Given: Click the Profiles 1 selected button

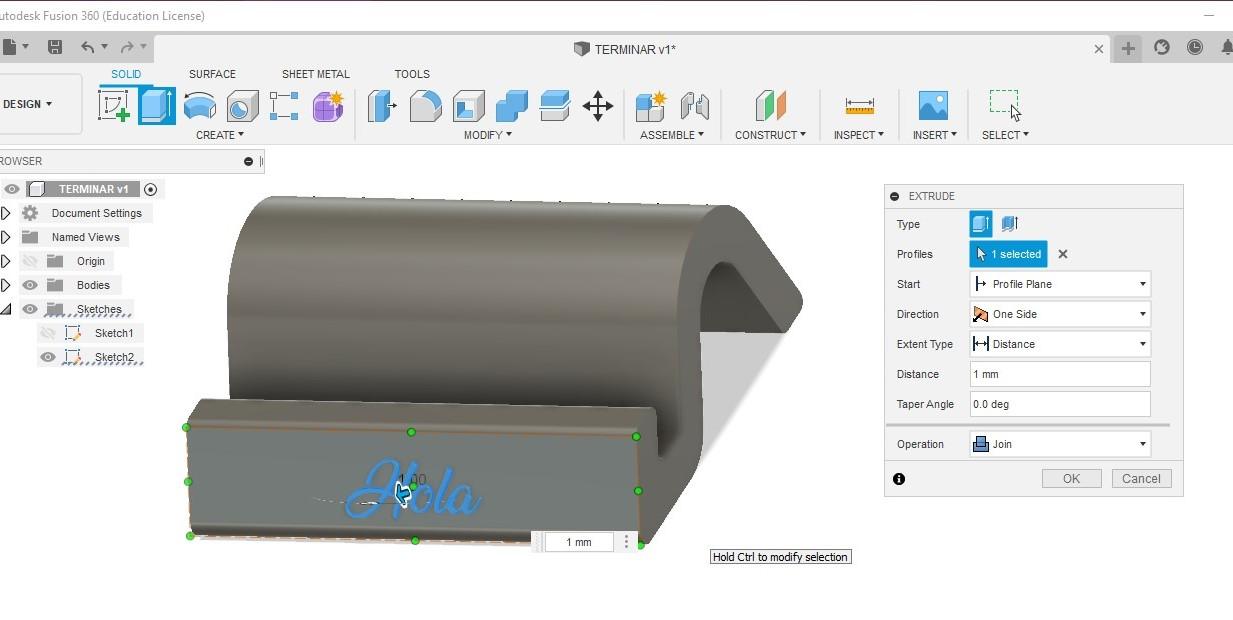Looking at the screenshot, I should (1008, 254).
